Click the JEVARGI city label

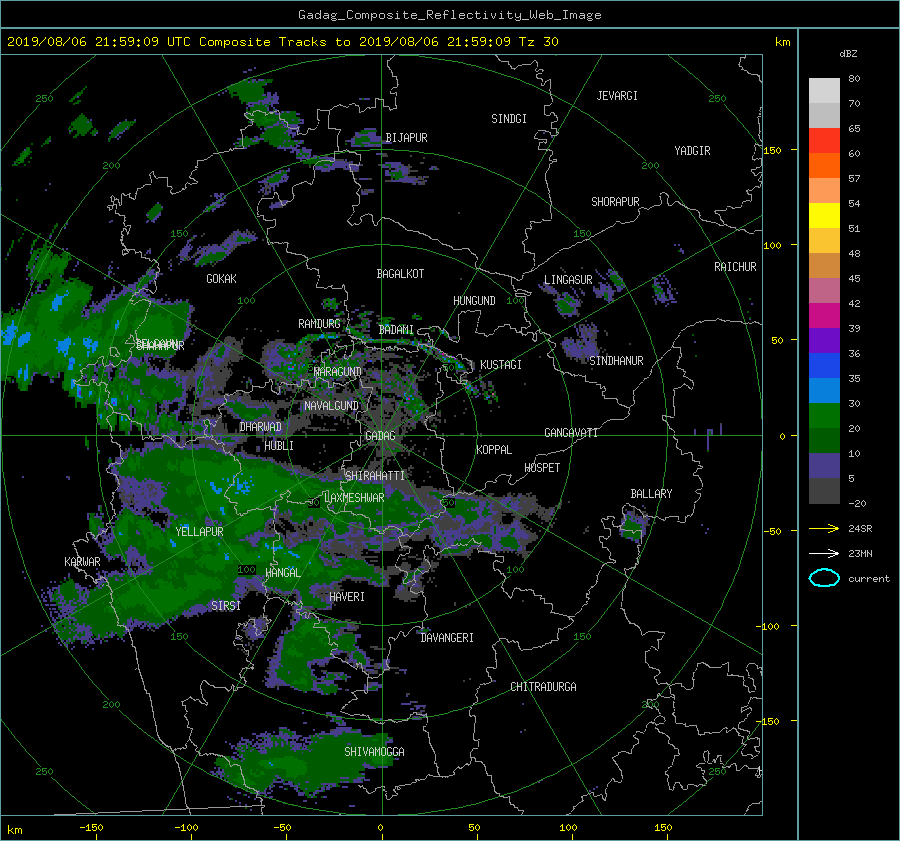click(x=617, y=96)
